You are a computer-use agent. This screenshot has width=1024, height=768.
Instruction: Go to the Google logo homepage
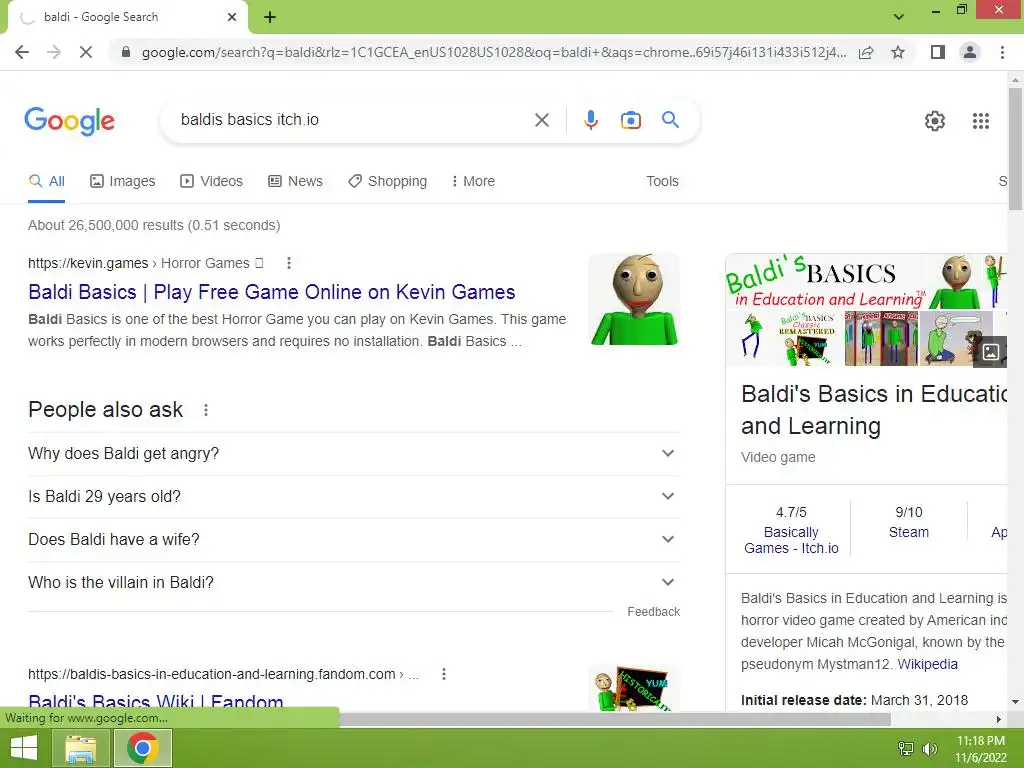(x=69, y=121)
